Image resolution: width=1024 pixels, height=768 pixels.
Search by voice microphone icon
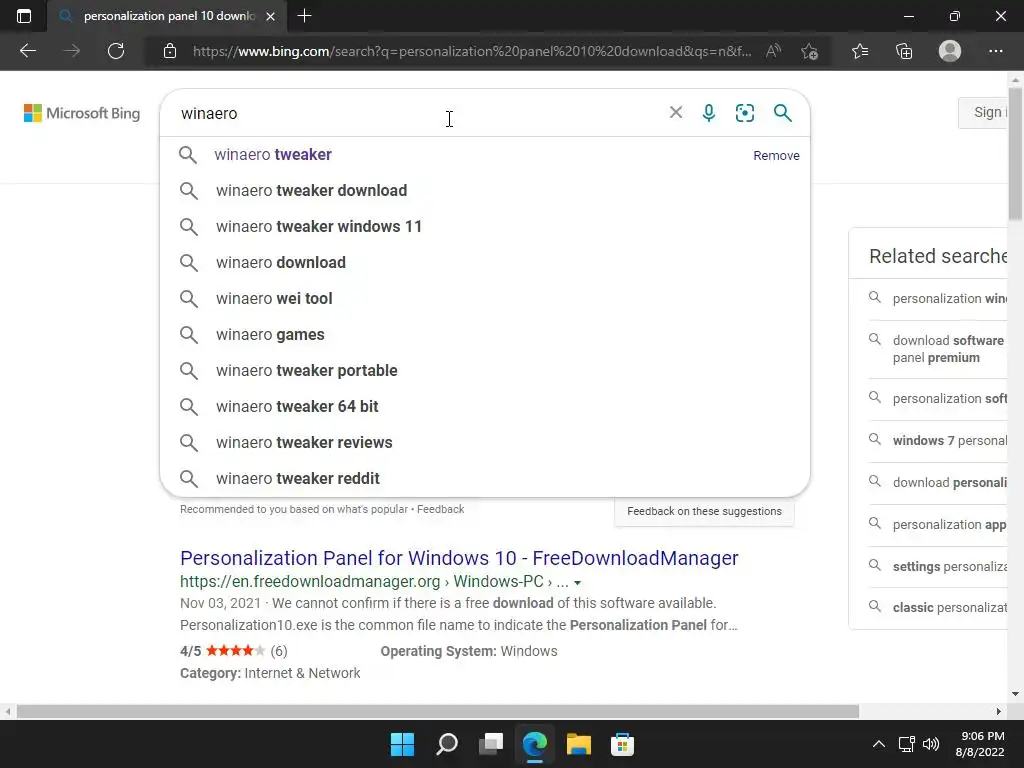click(709, 113)
